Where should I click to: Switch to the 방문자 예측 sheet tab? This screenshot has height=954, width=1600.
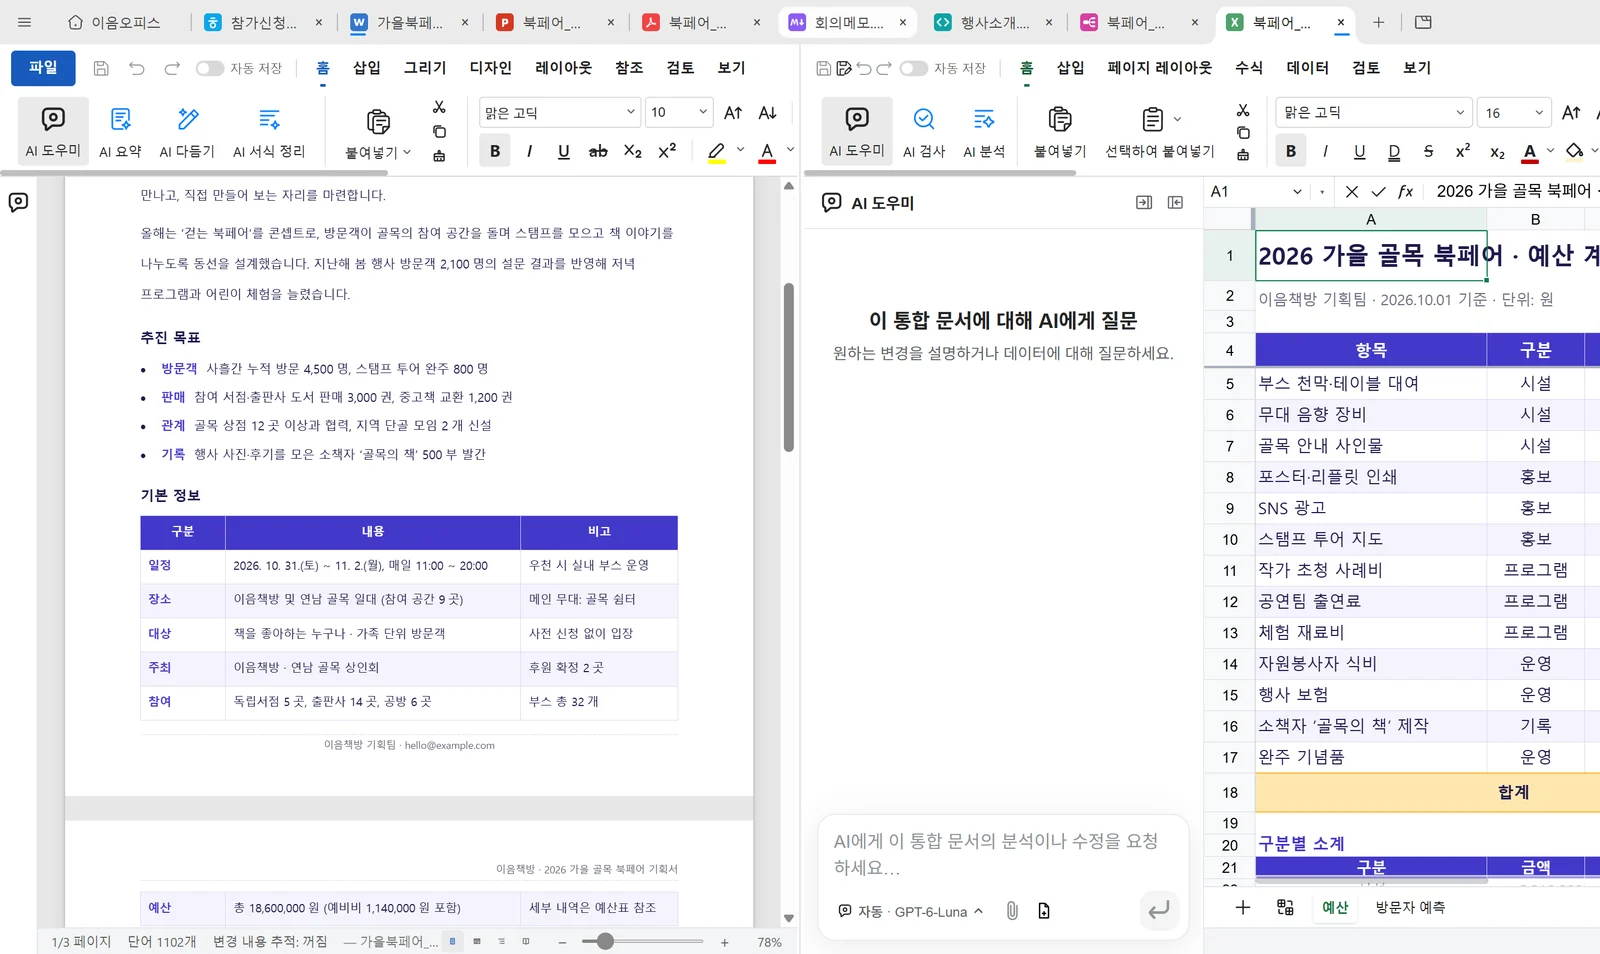pos(1410,907)
